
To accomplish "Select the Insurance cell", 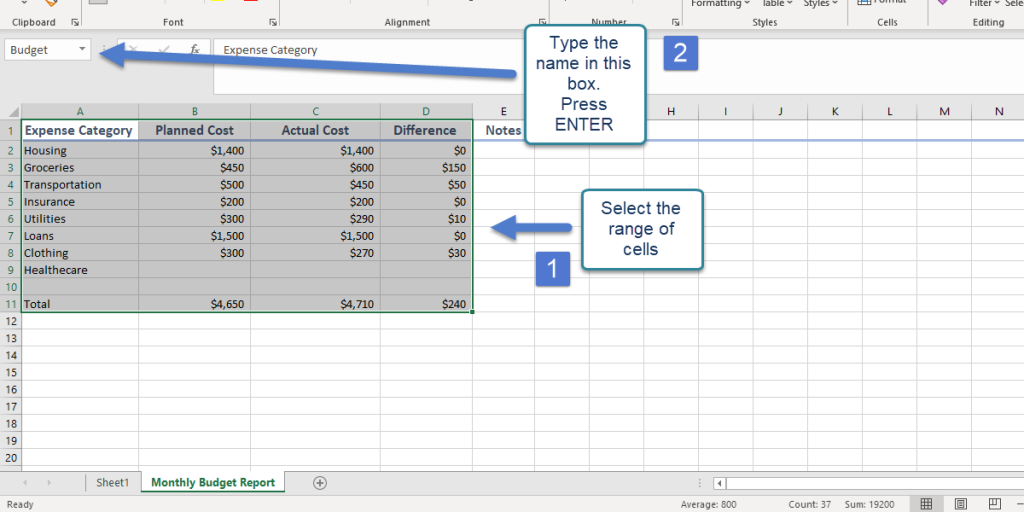I will (80, 202).
